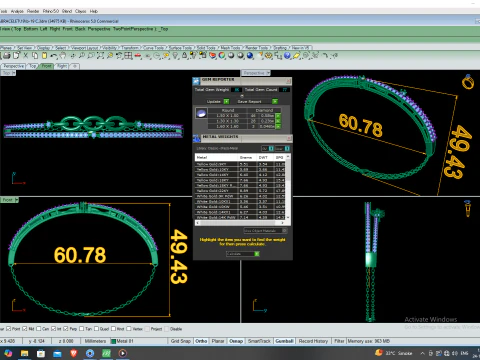Viewport: 480px width, 360px height.
Task: Click the gear Options icon in toolbar
Action: click(269, 56)
